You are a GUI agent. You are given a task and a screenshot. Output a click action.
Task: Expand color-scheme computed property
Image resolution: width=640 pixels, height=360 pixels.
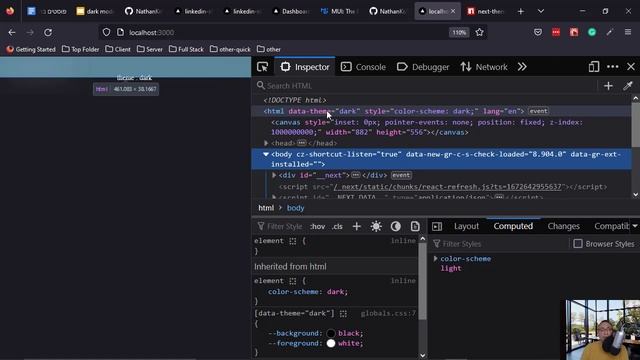[436, 259]
